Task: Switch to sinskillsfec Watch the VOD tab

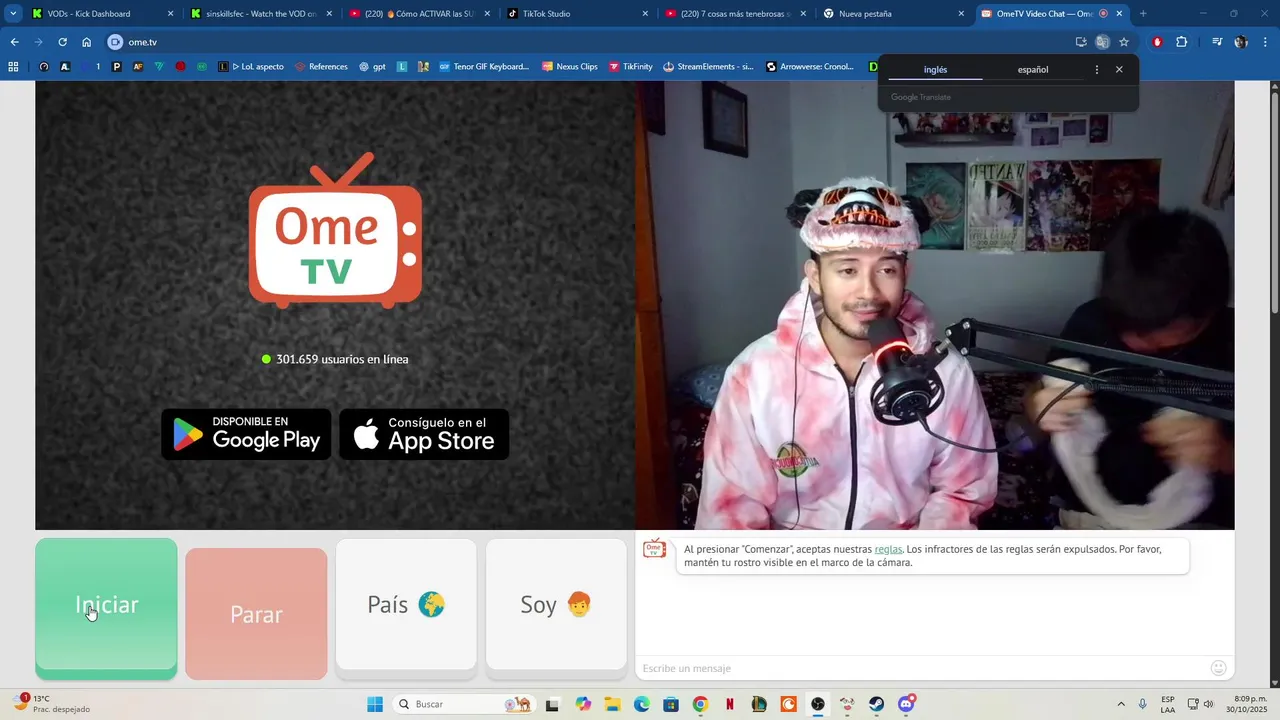Action: point(259,14)
